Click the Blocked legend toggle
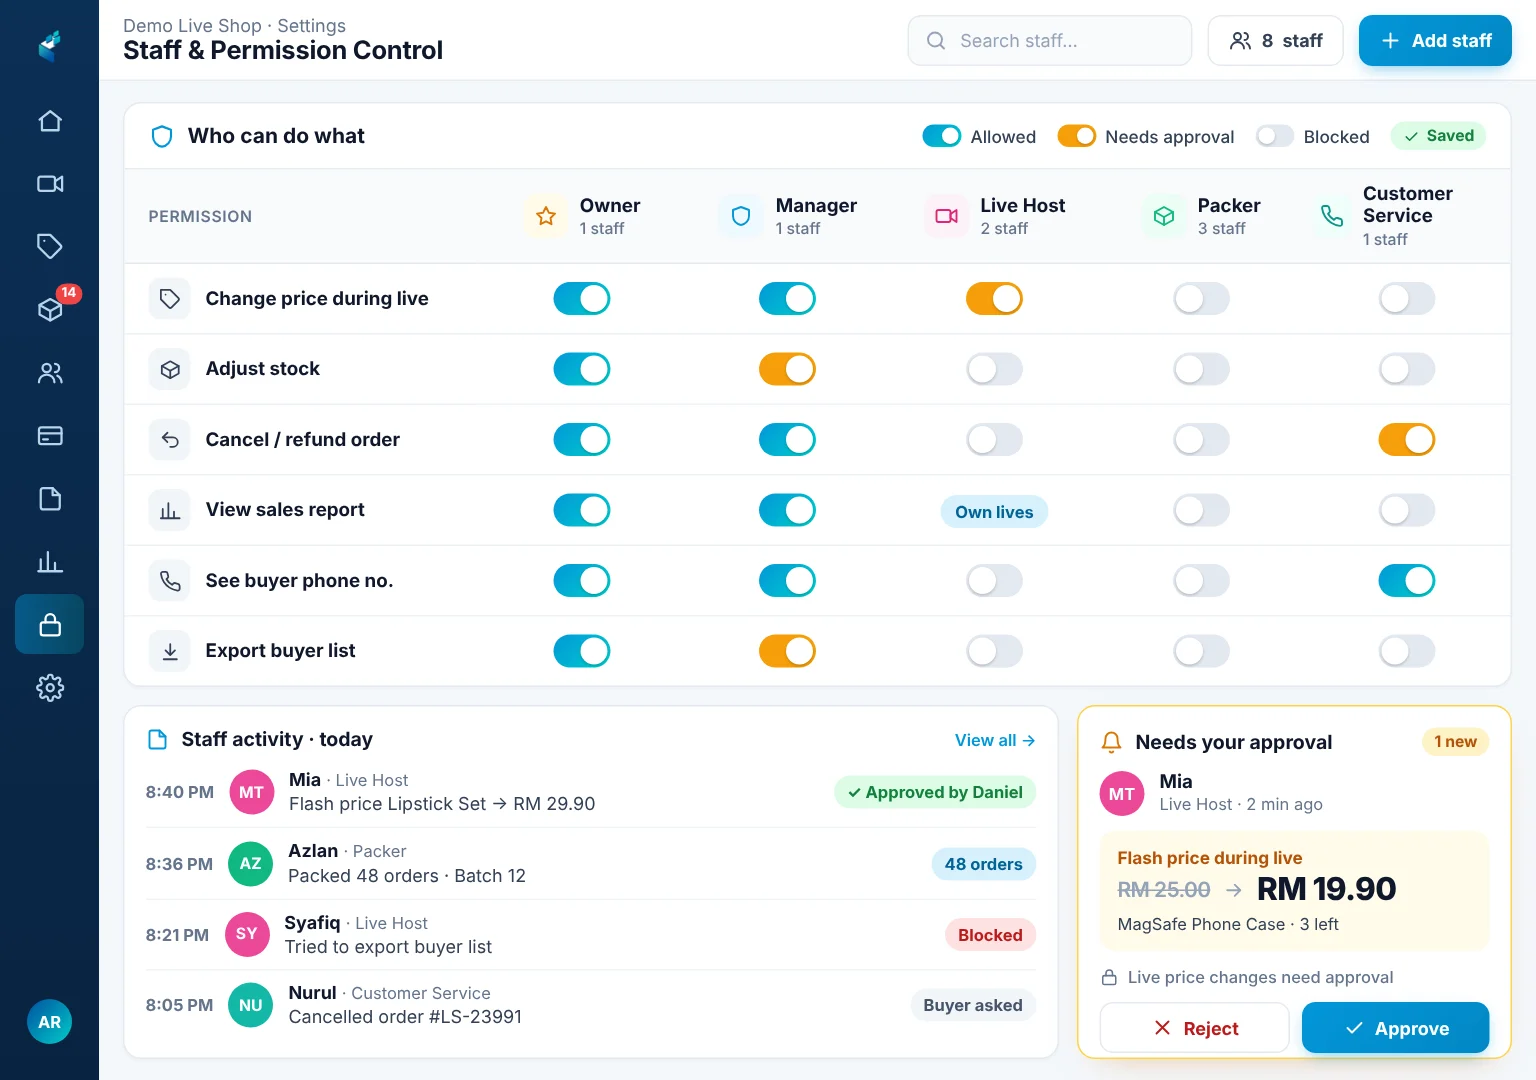 (1275, 136)
